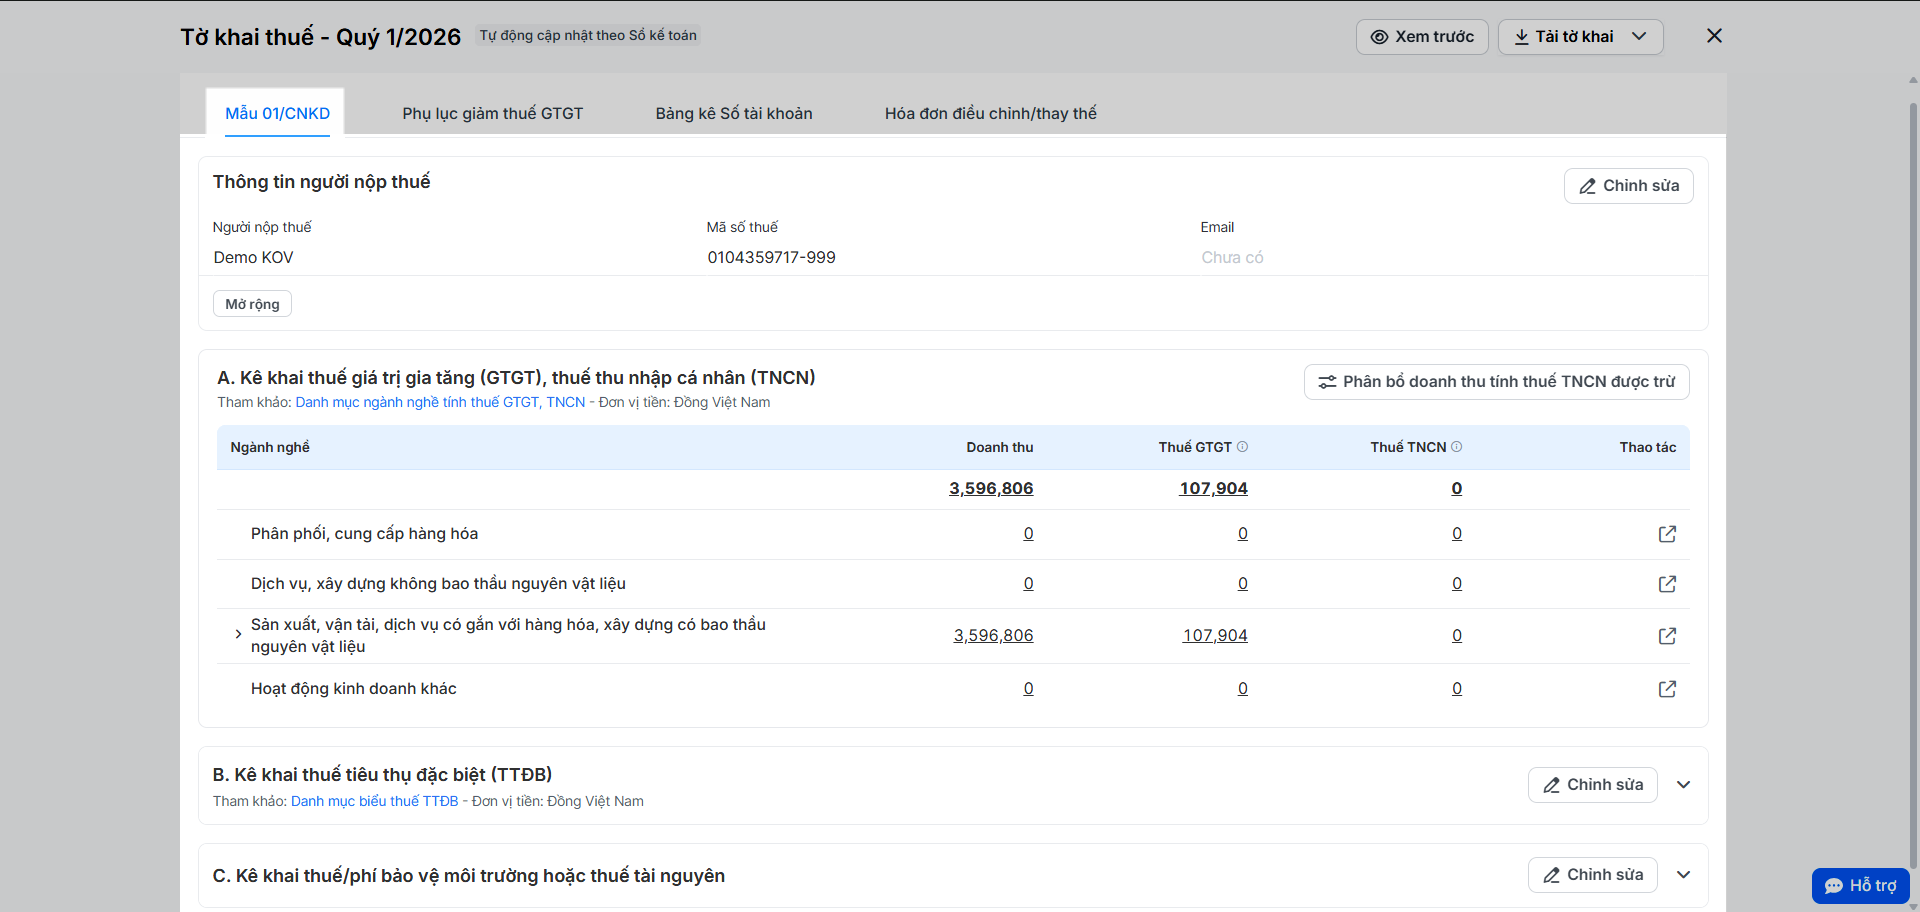
Task: Click Mở rộng button in taxpayer info
Action: click(x=252, y=304)
